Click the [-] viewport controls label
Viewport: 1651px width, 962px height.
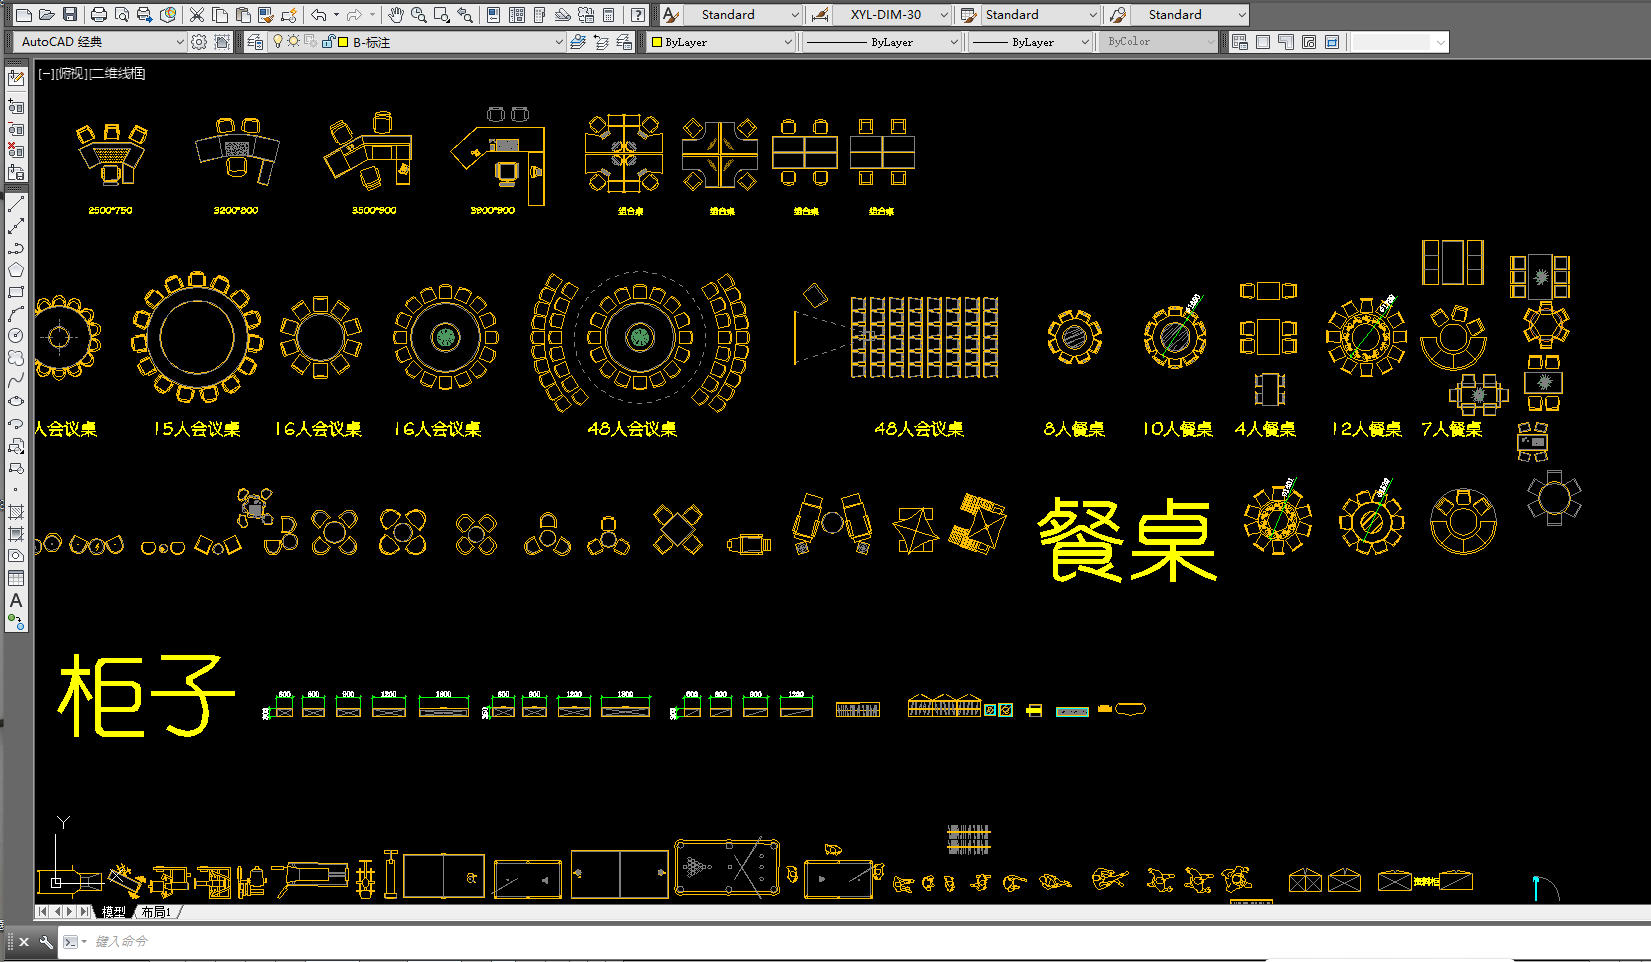click(45, 73)
